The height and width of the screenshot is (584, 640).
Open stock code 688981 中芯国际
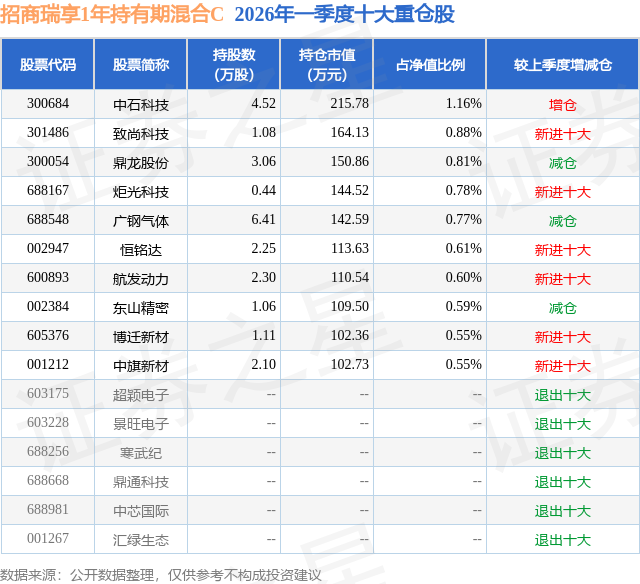click(48, 510)
